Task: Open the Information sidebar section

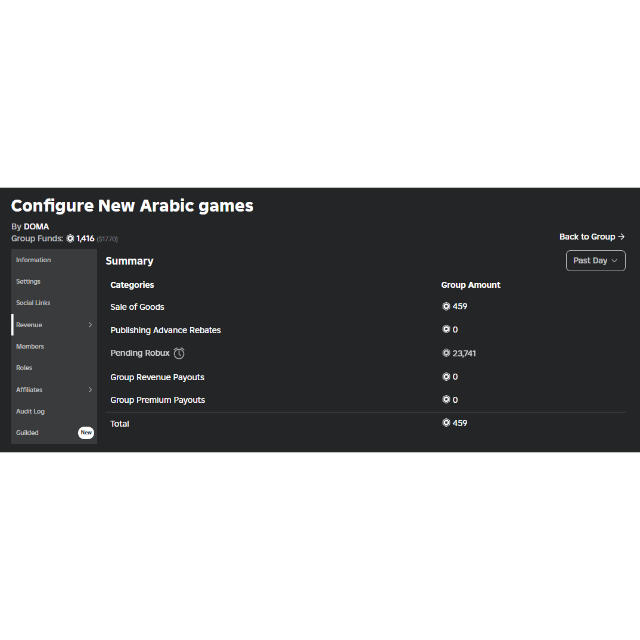Action: pyautogui.click(x=33, y=260)
